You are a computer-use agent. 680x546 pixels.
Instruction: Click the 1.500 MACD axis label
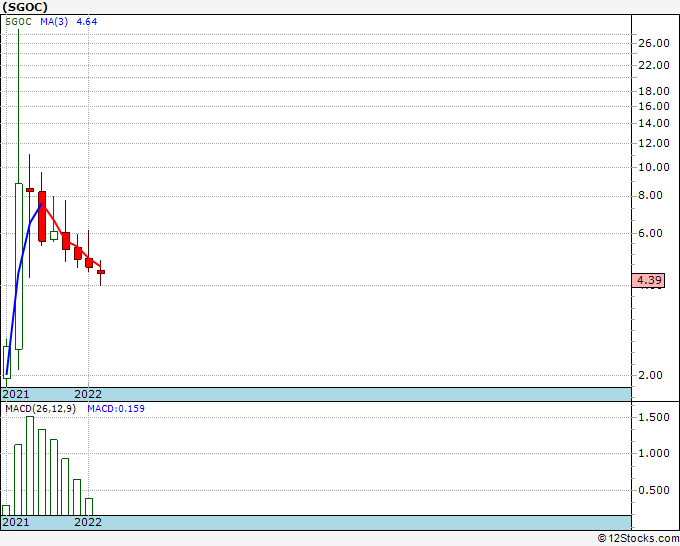(x=654, y=417)
